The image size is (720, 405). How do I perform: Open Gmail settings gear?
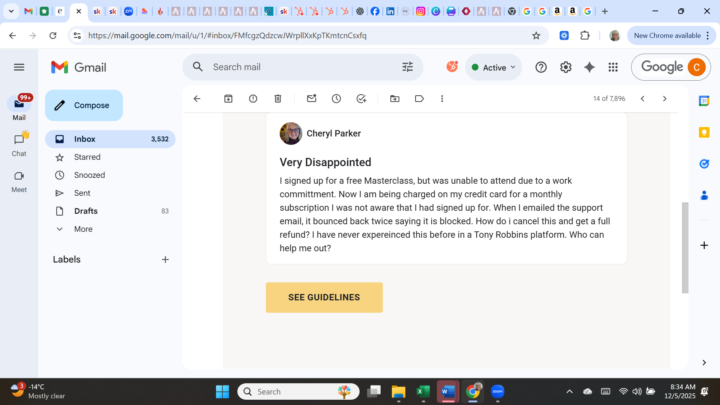[x=566, y=68]
